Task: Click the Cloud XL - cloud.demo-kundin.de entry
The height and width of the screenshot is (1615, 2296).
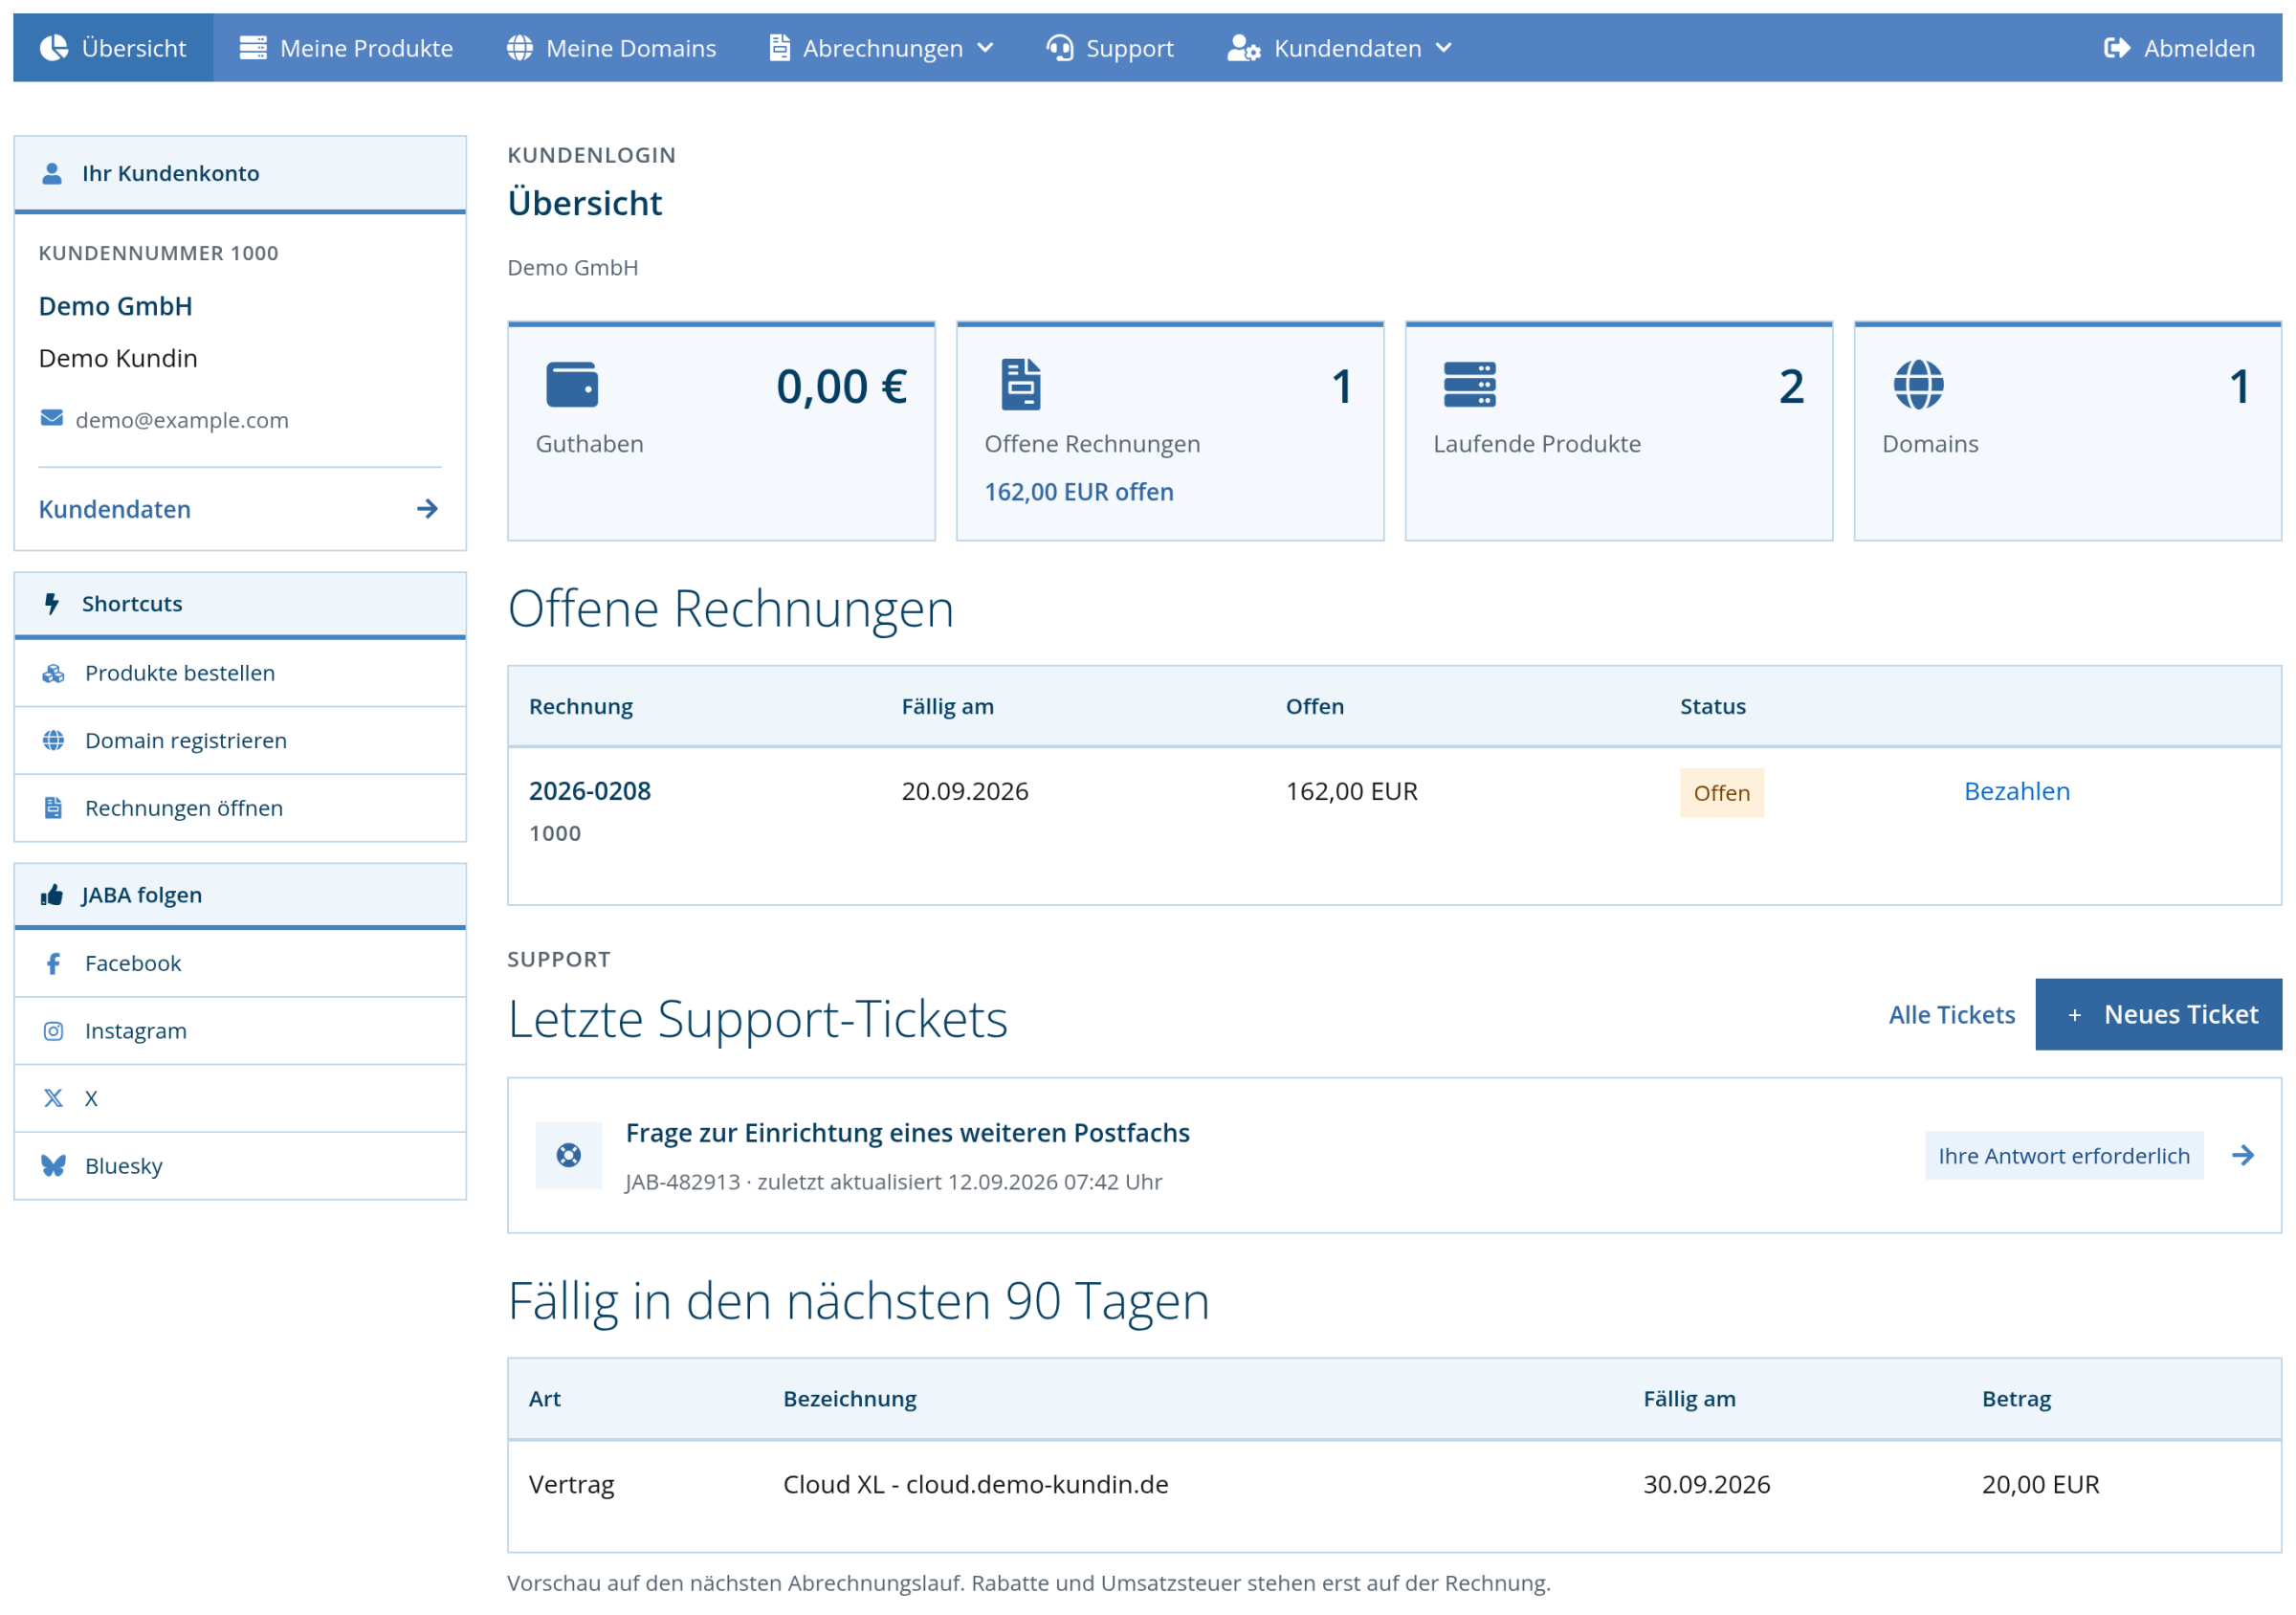Action: point(976,1484)
